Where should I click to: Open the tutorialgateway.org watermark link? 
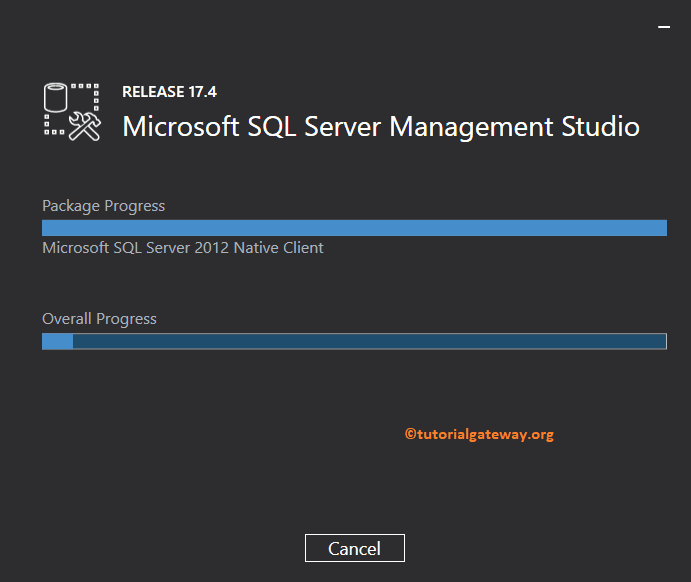(x=484, y=434)
